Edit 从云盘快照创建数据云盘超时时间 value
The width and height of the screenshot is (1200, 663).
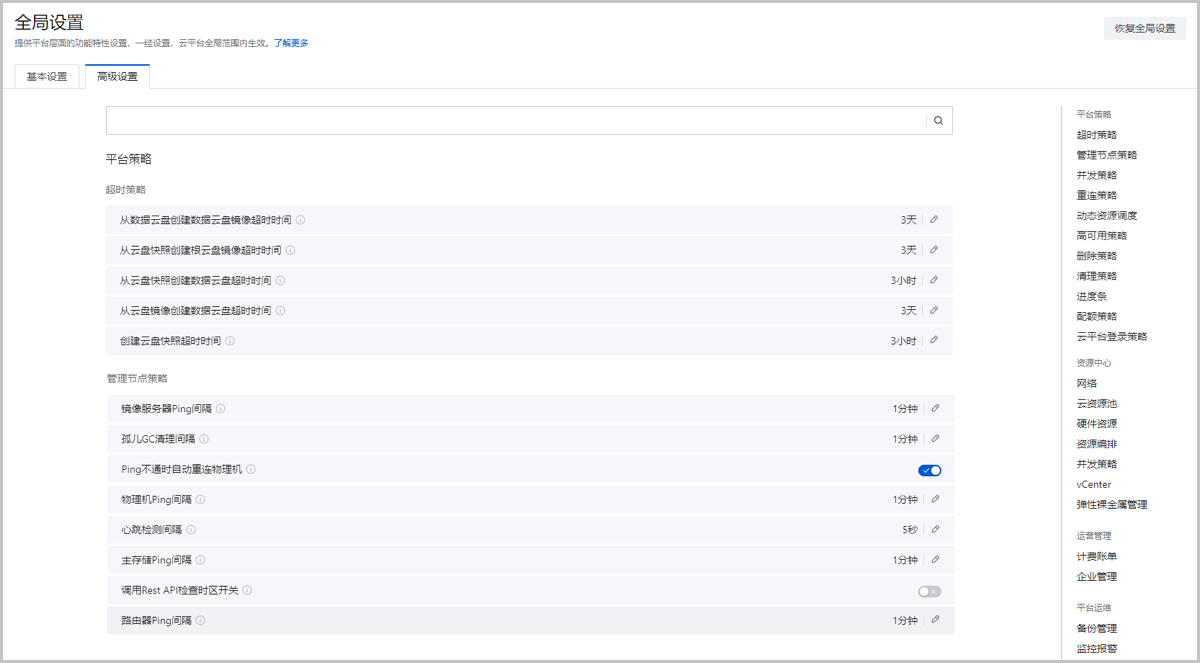[934, 280]
